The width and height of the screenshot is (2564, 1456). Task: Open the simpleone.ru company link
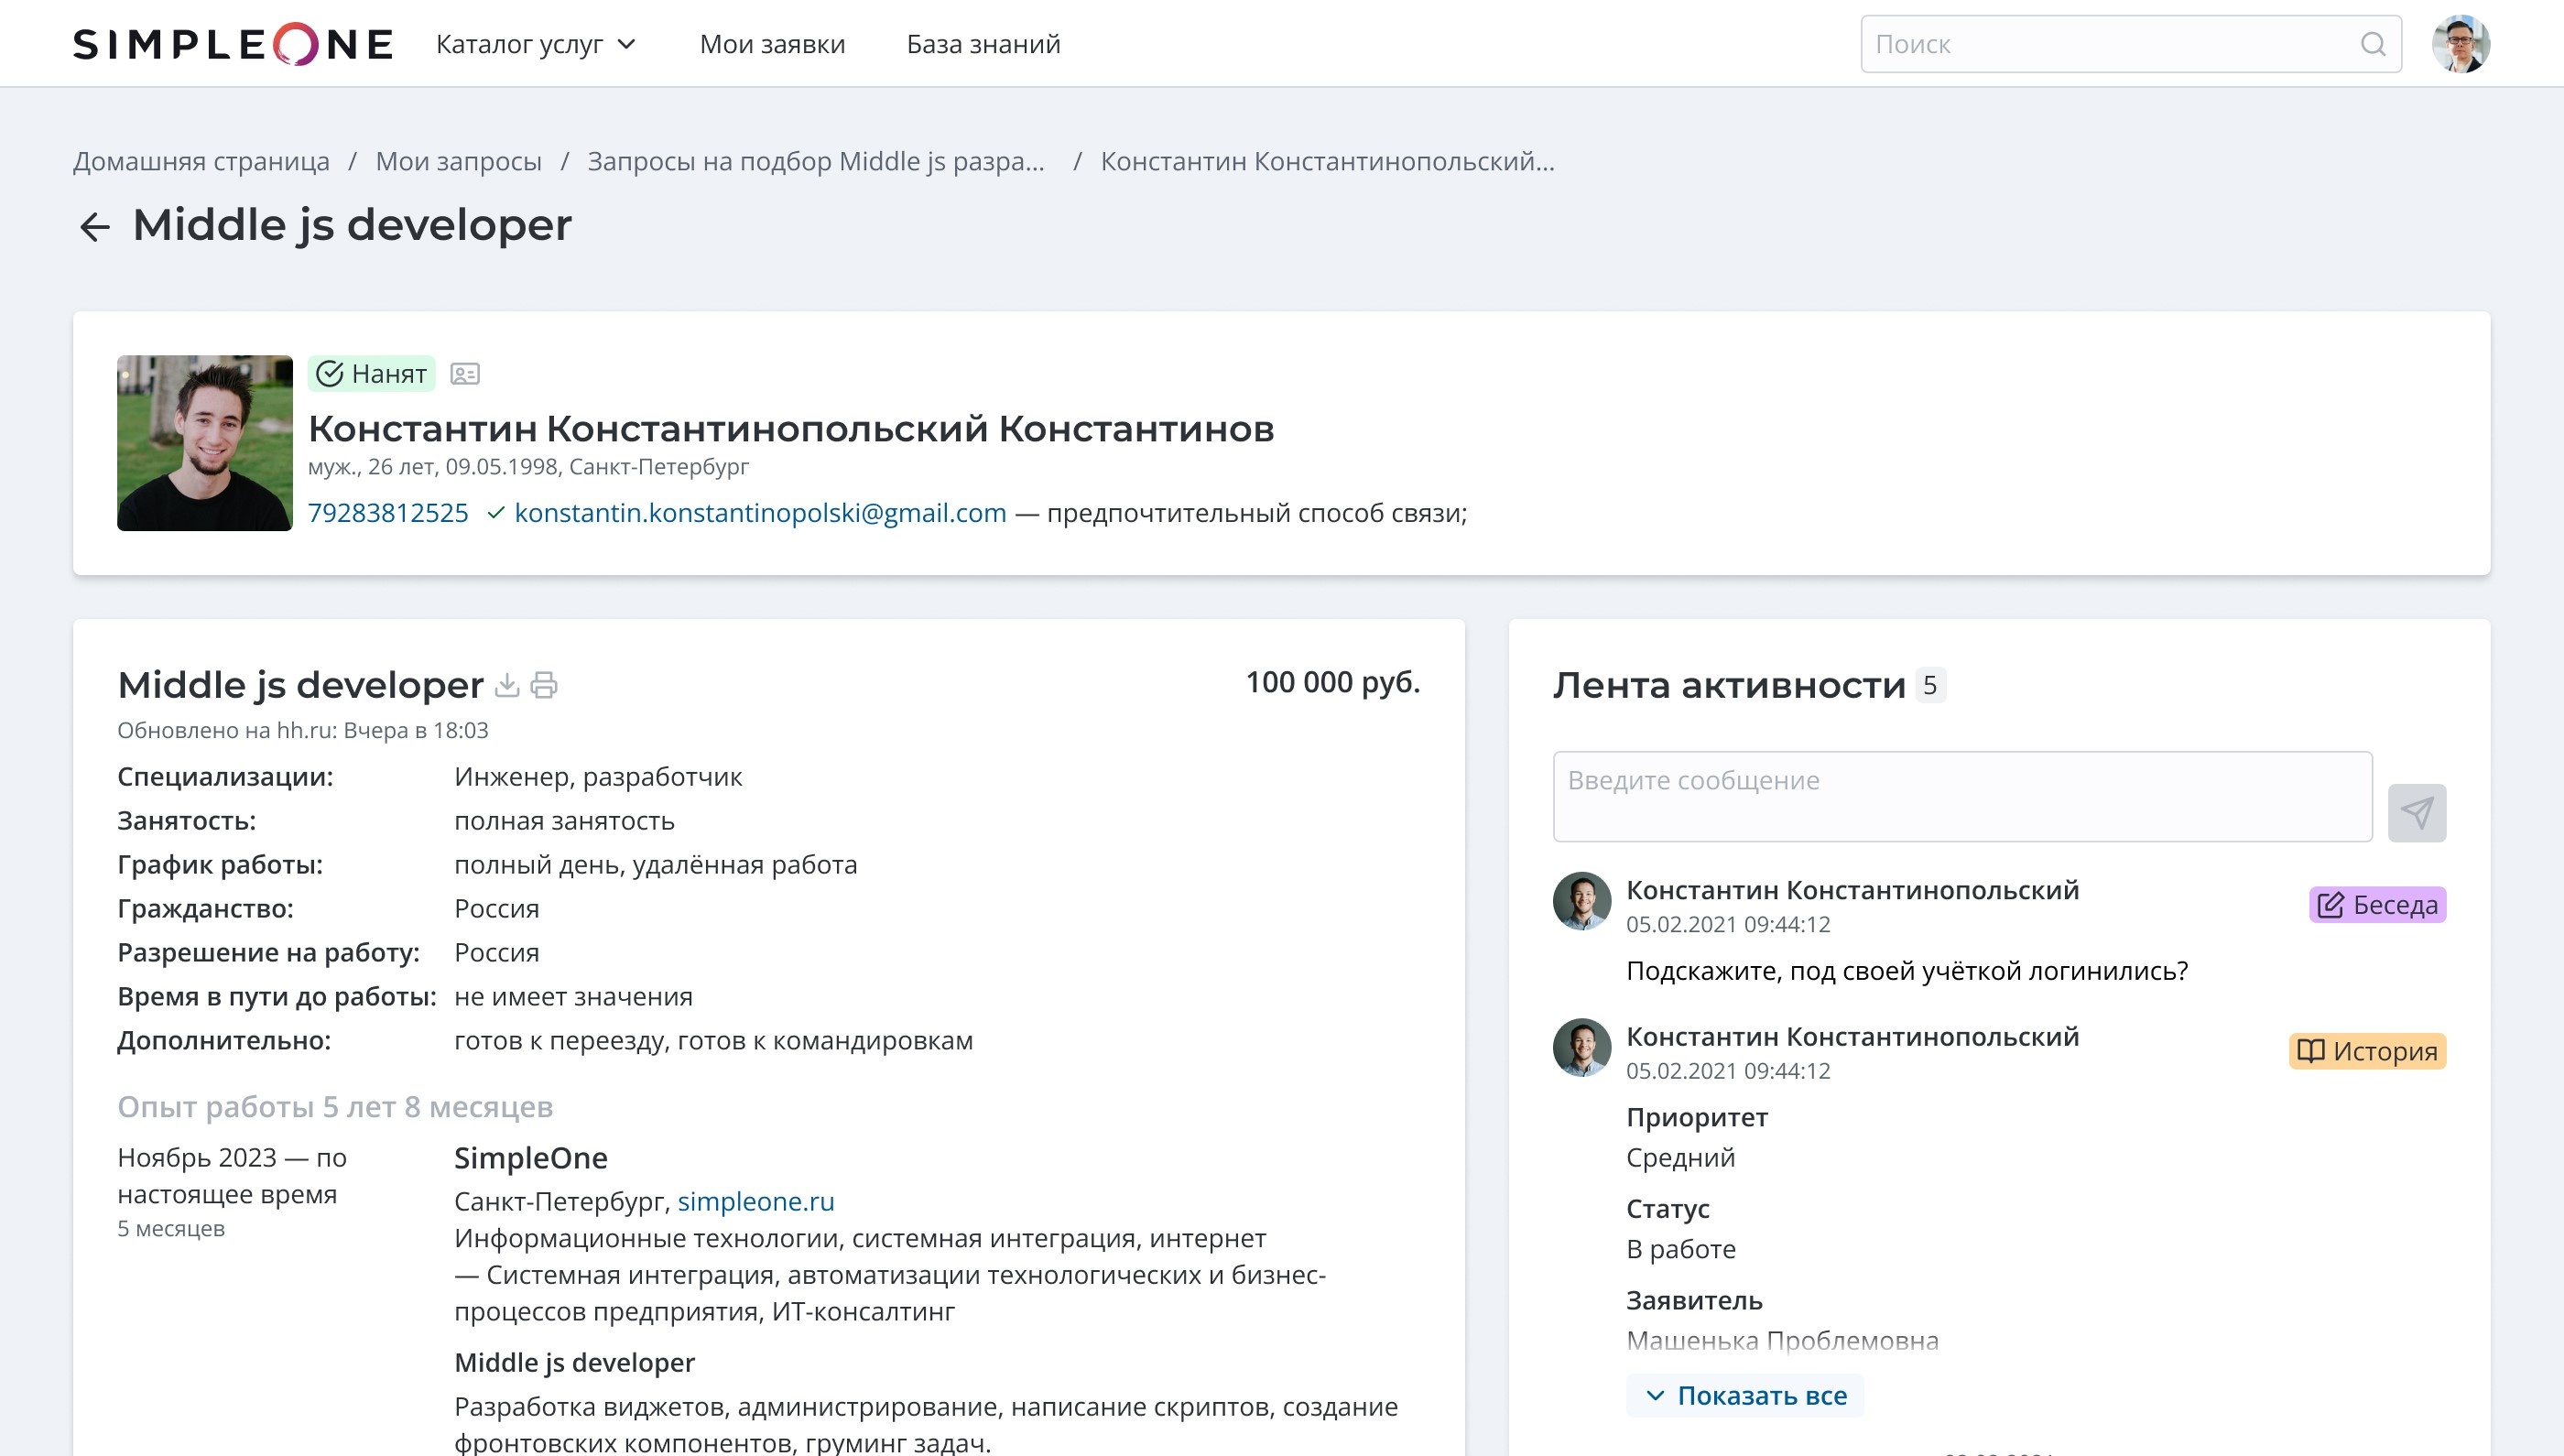[756, 1201]
